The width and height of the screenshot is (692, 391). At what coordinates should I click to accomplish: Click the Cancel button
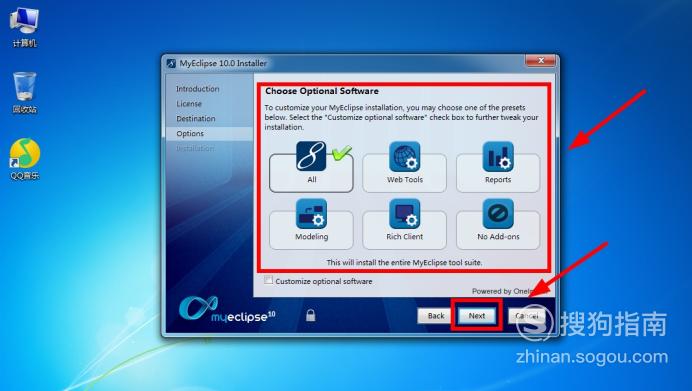527,316
